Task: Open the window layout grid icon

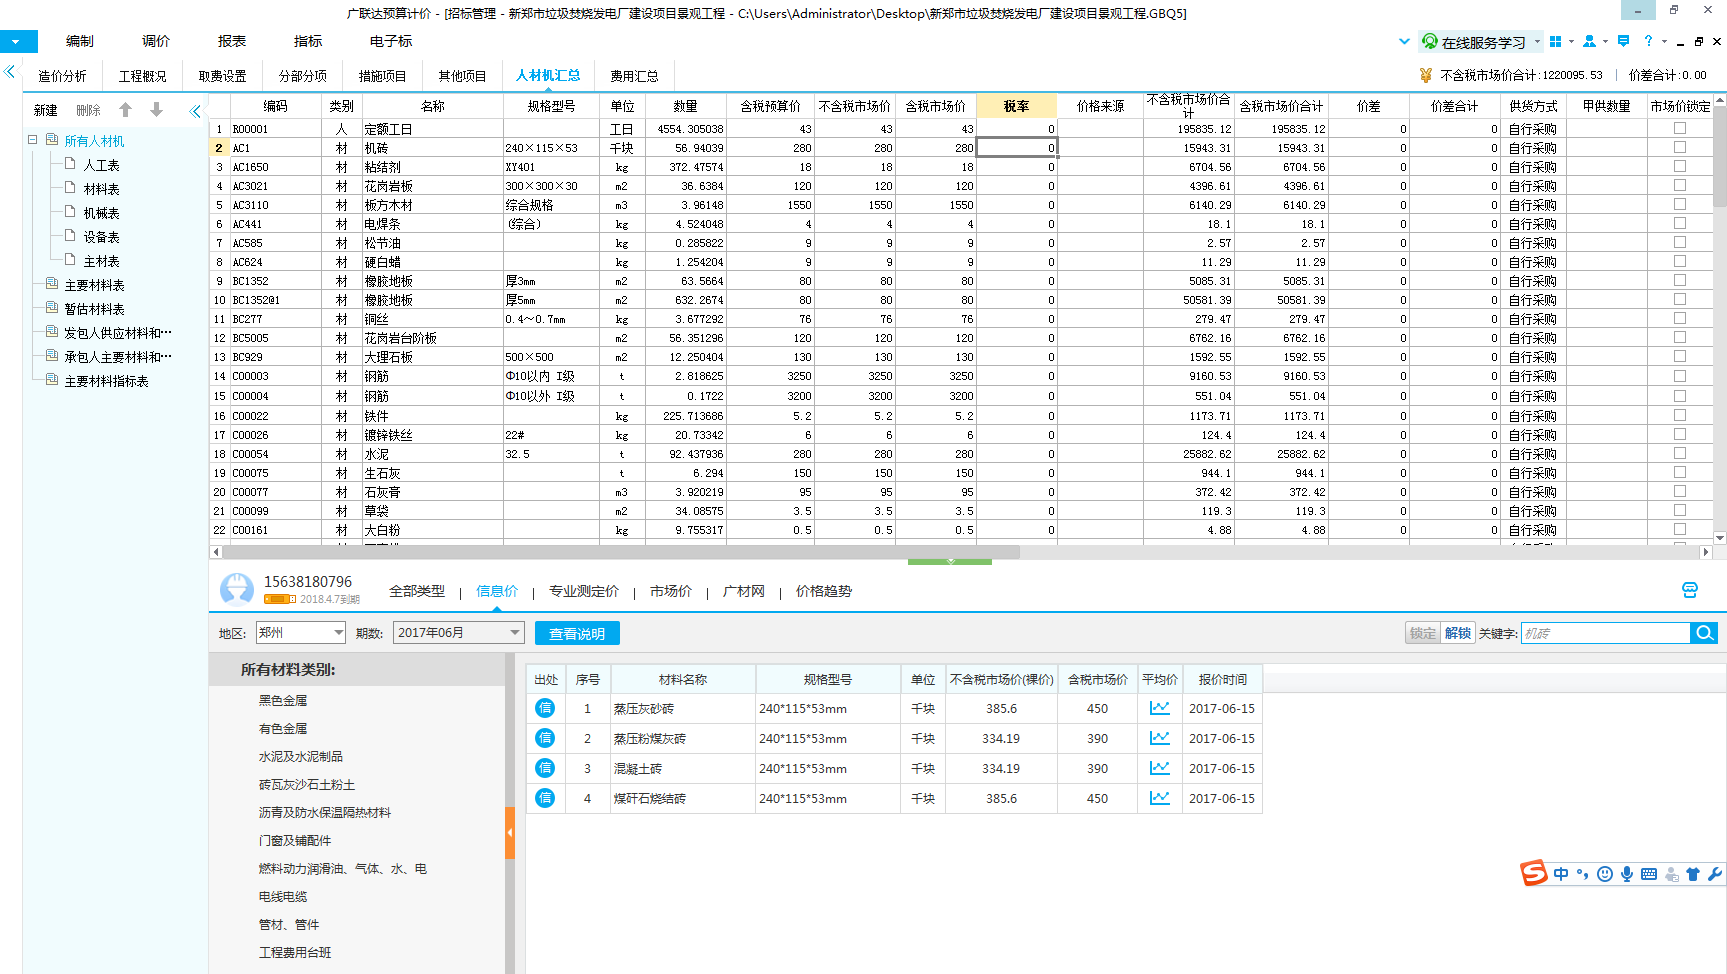Action: 1555,41
